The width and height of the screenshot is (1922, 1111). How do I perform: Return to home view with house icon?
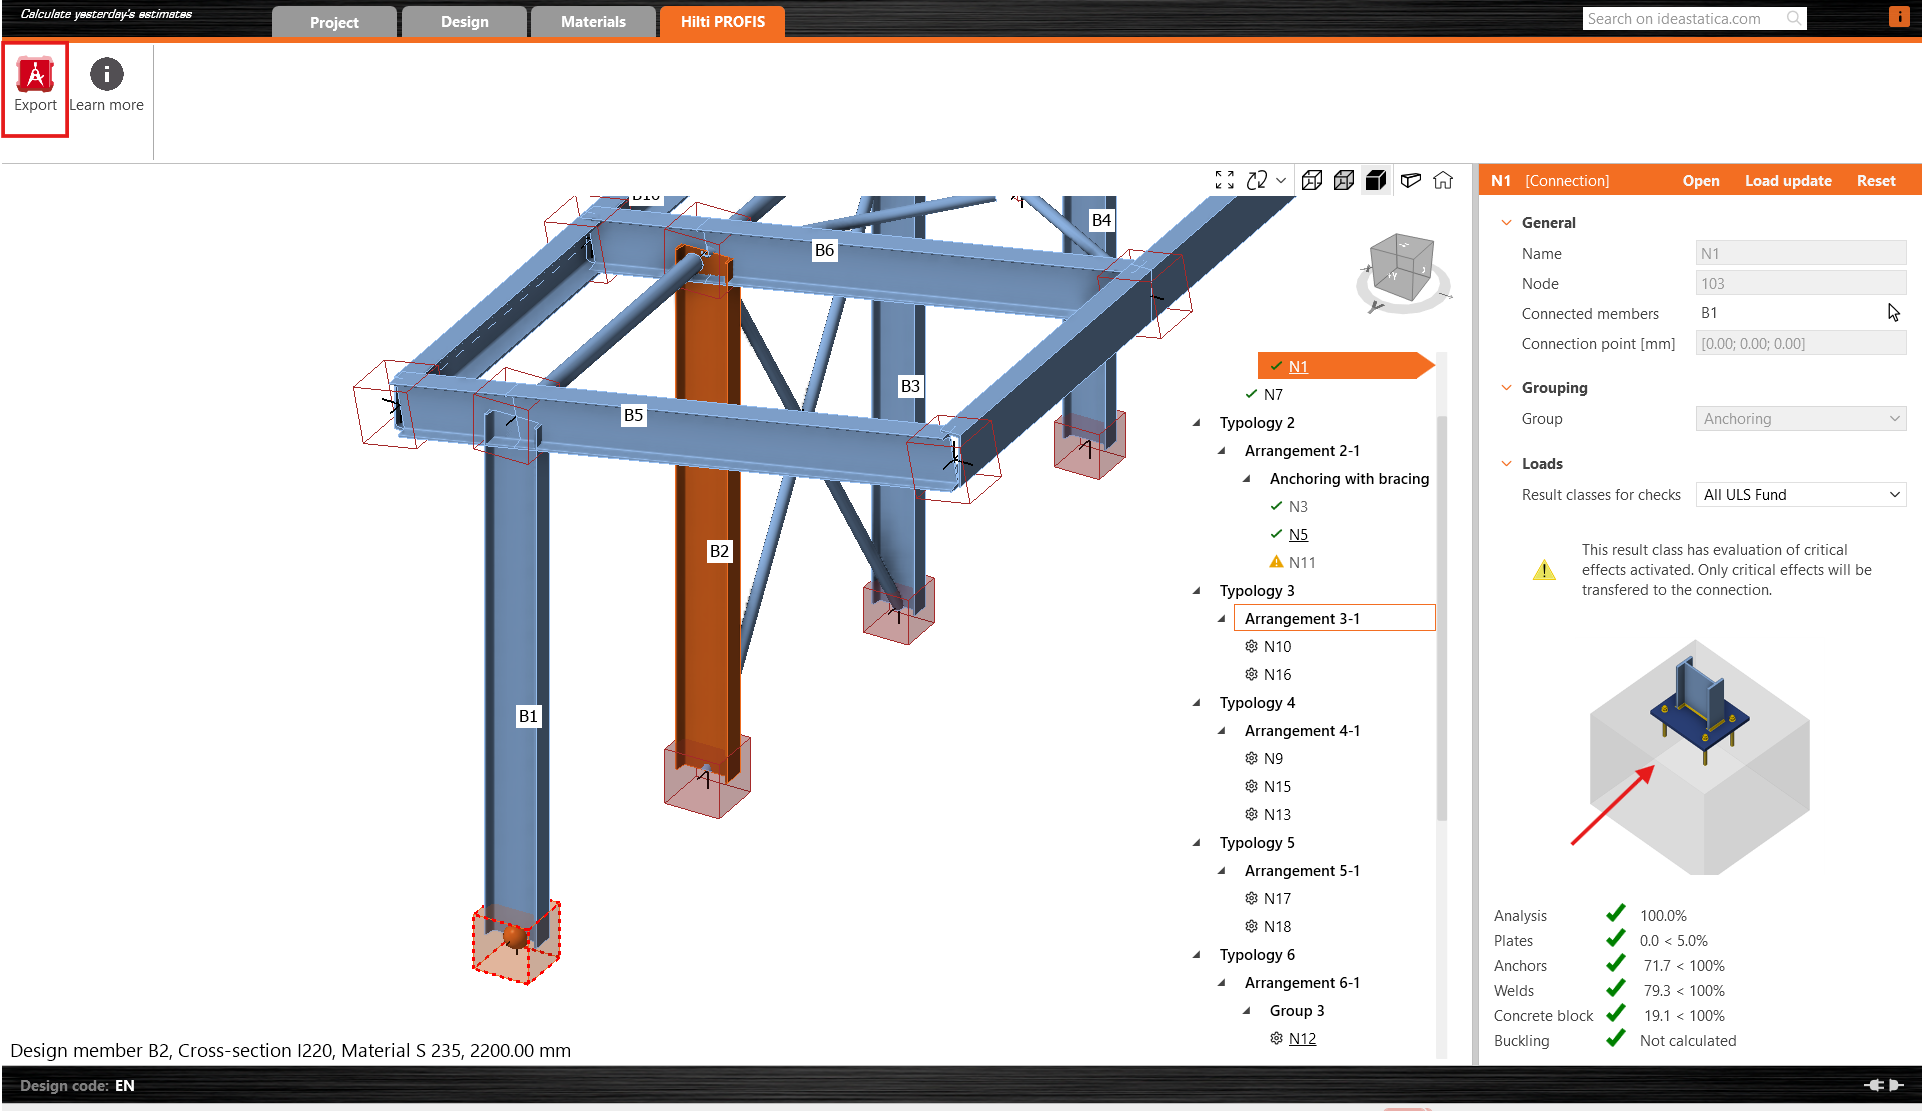click(x=1443, y=180)
